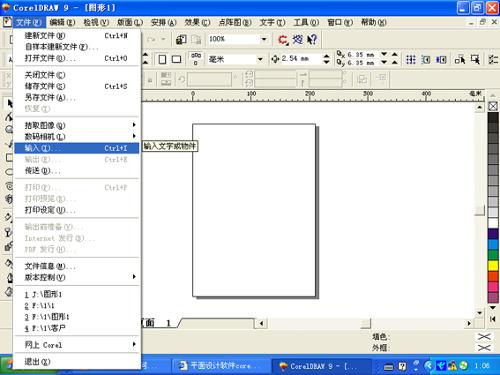Click the blue star script icon on toolbar
The image size is (500, 375).
pyautogui.click(x=298, y=40)
